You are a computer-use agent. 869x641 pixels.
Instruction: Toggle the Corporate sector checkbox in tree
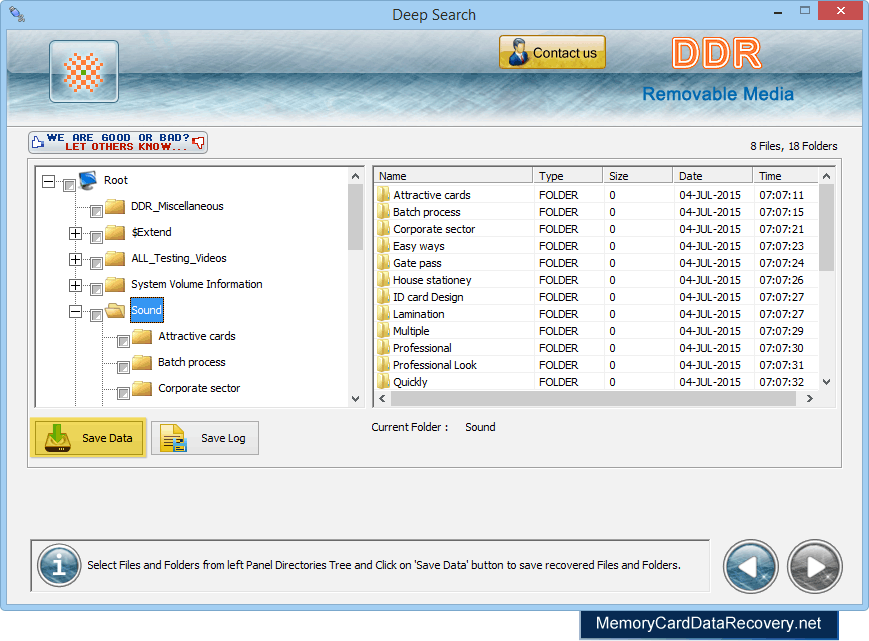[x=123, y=393]
